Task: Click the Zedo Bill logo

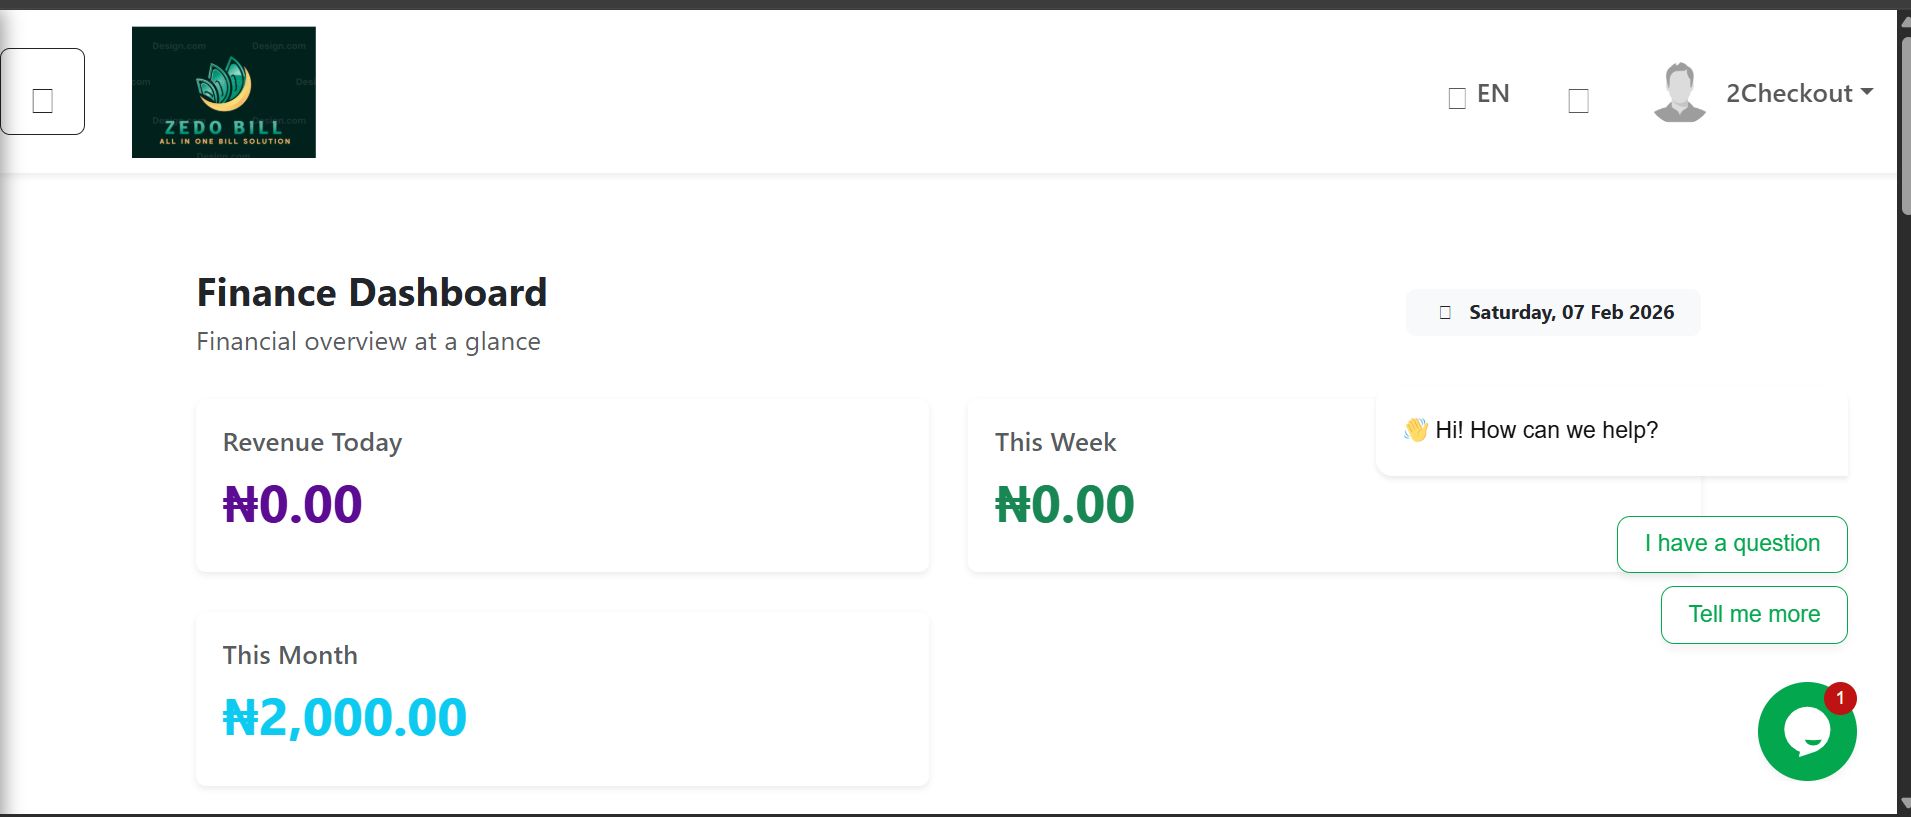Action: (224, 92)
